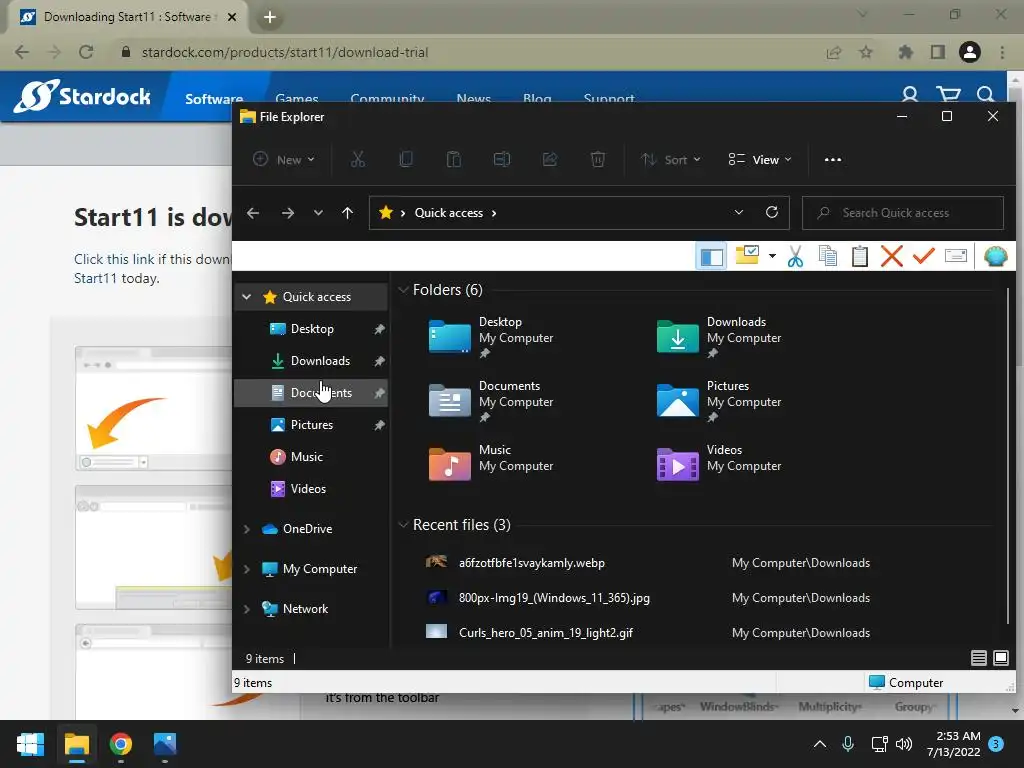Click the Stardock logo in browser

(82, 96)
